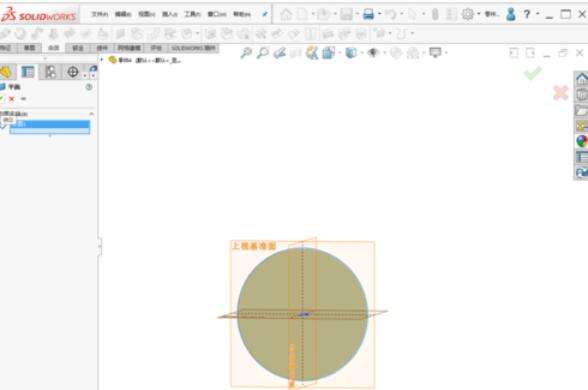Open the 帮助 (Help) menu
Viewport: 588px width, 390px height.
click(242, 14)
